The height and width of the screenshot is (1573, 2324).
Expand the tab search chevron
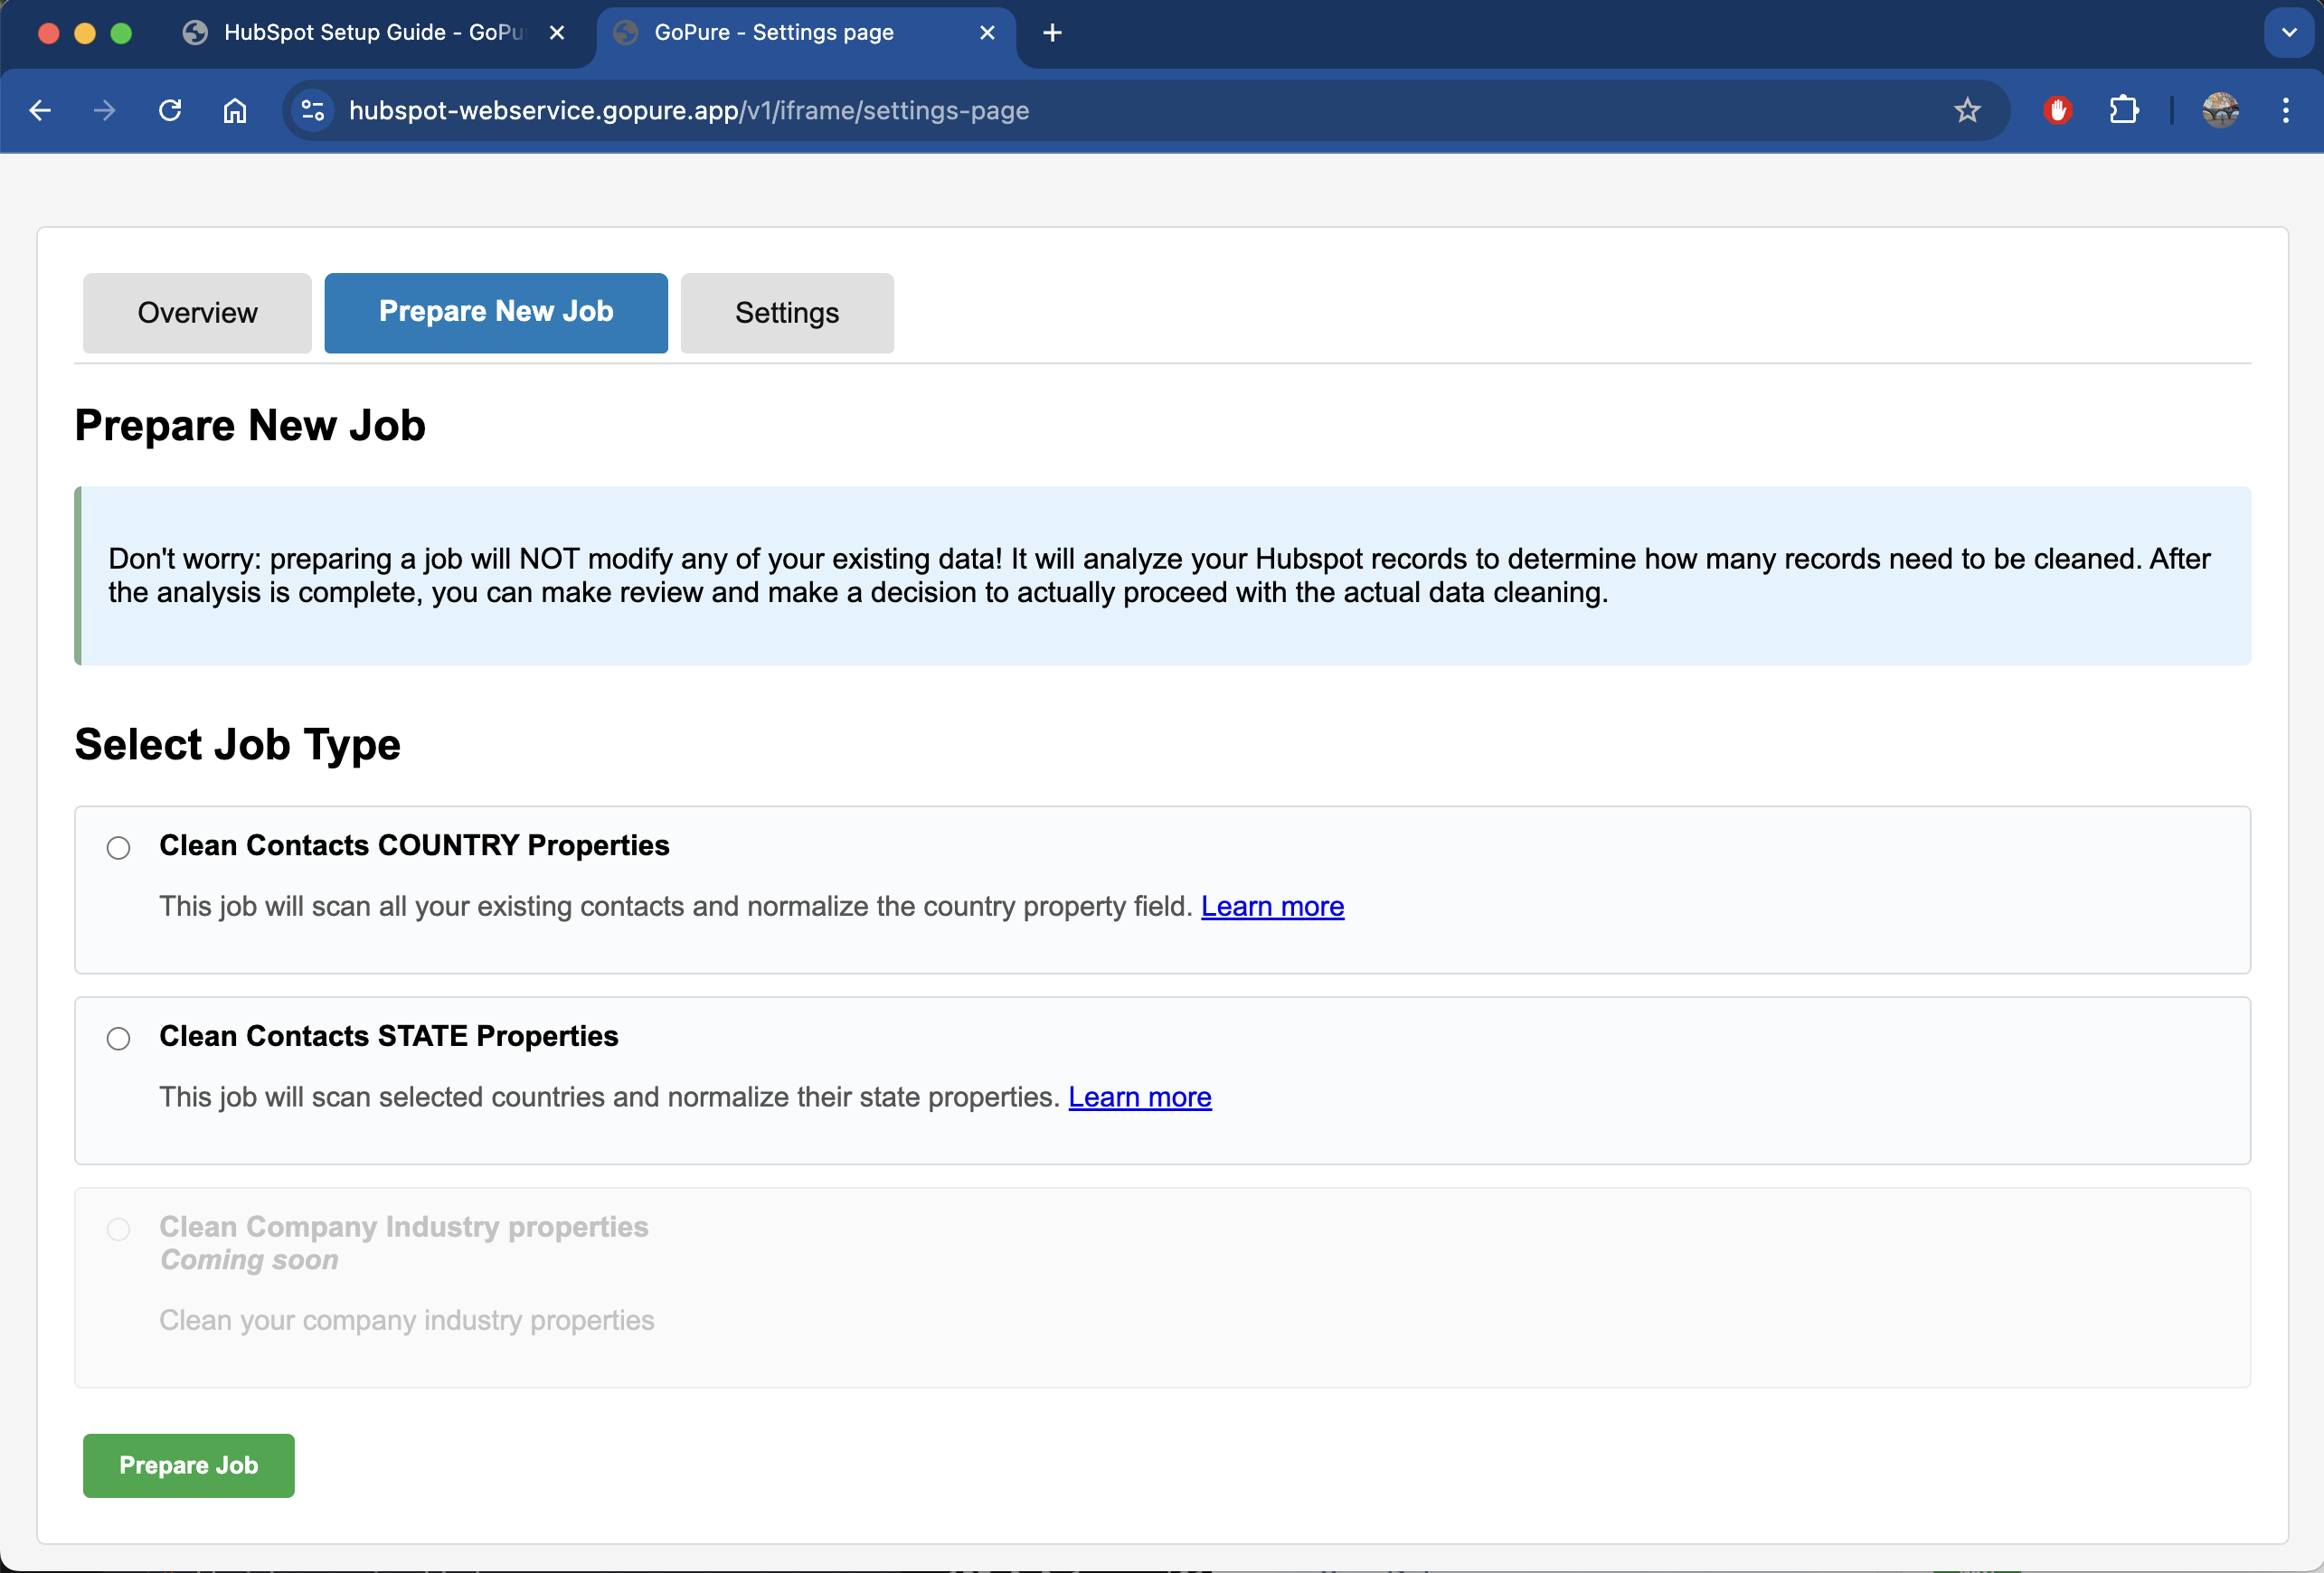coord(2289,32)
